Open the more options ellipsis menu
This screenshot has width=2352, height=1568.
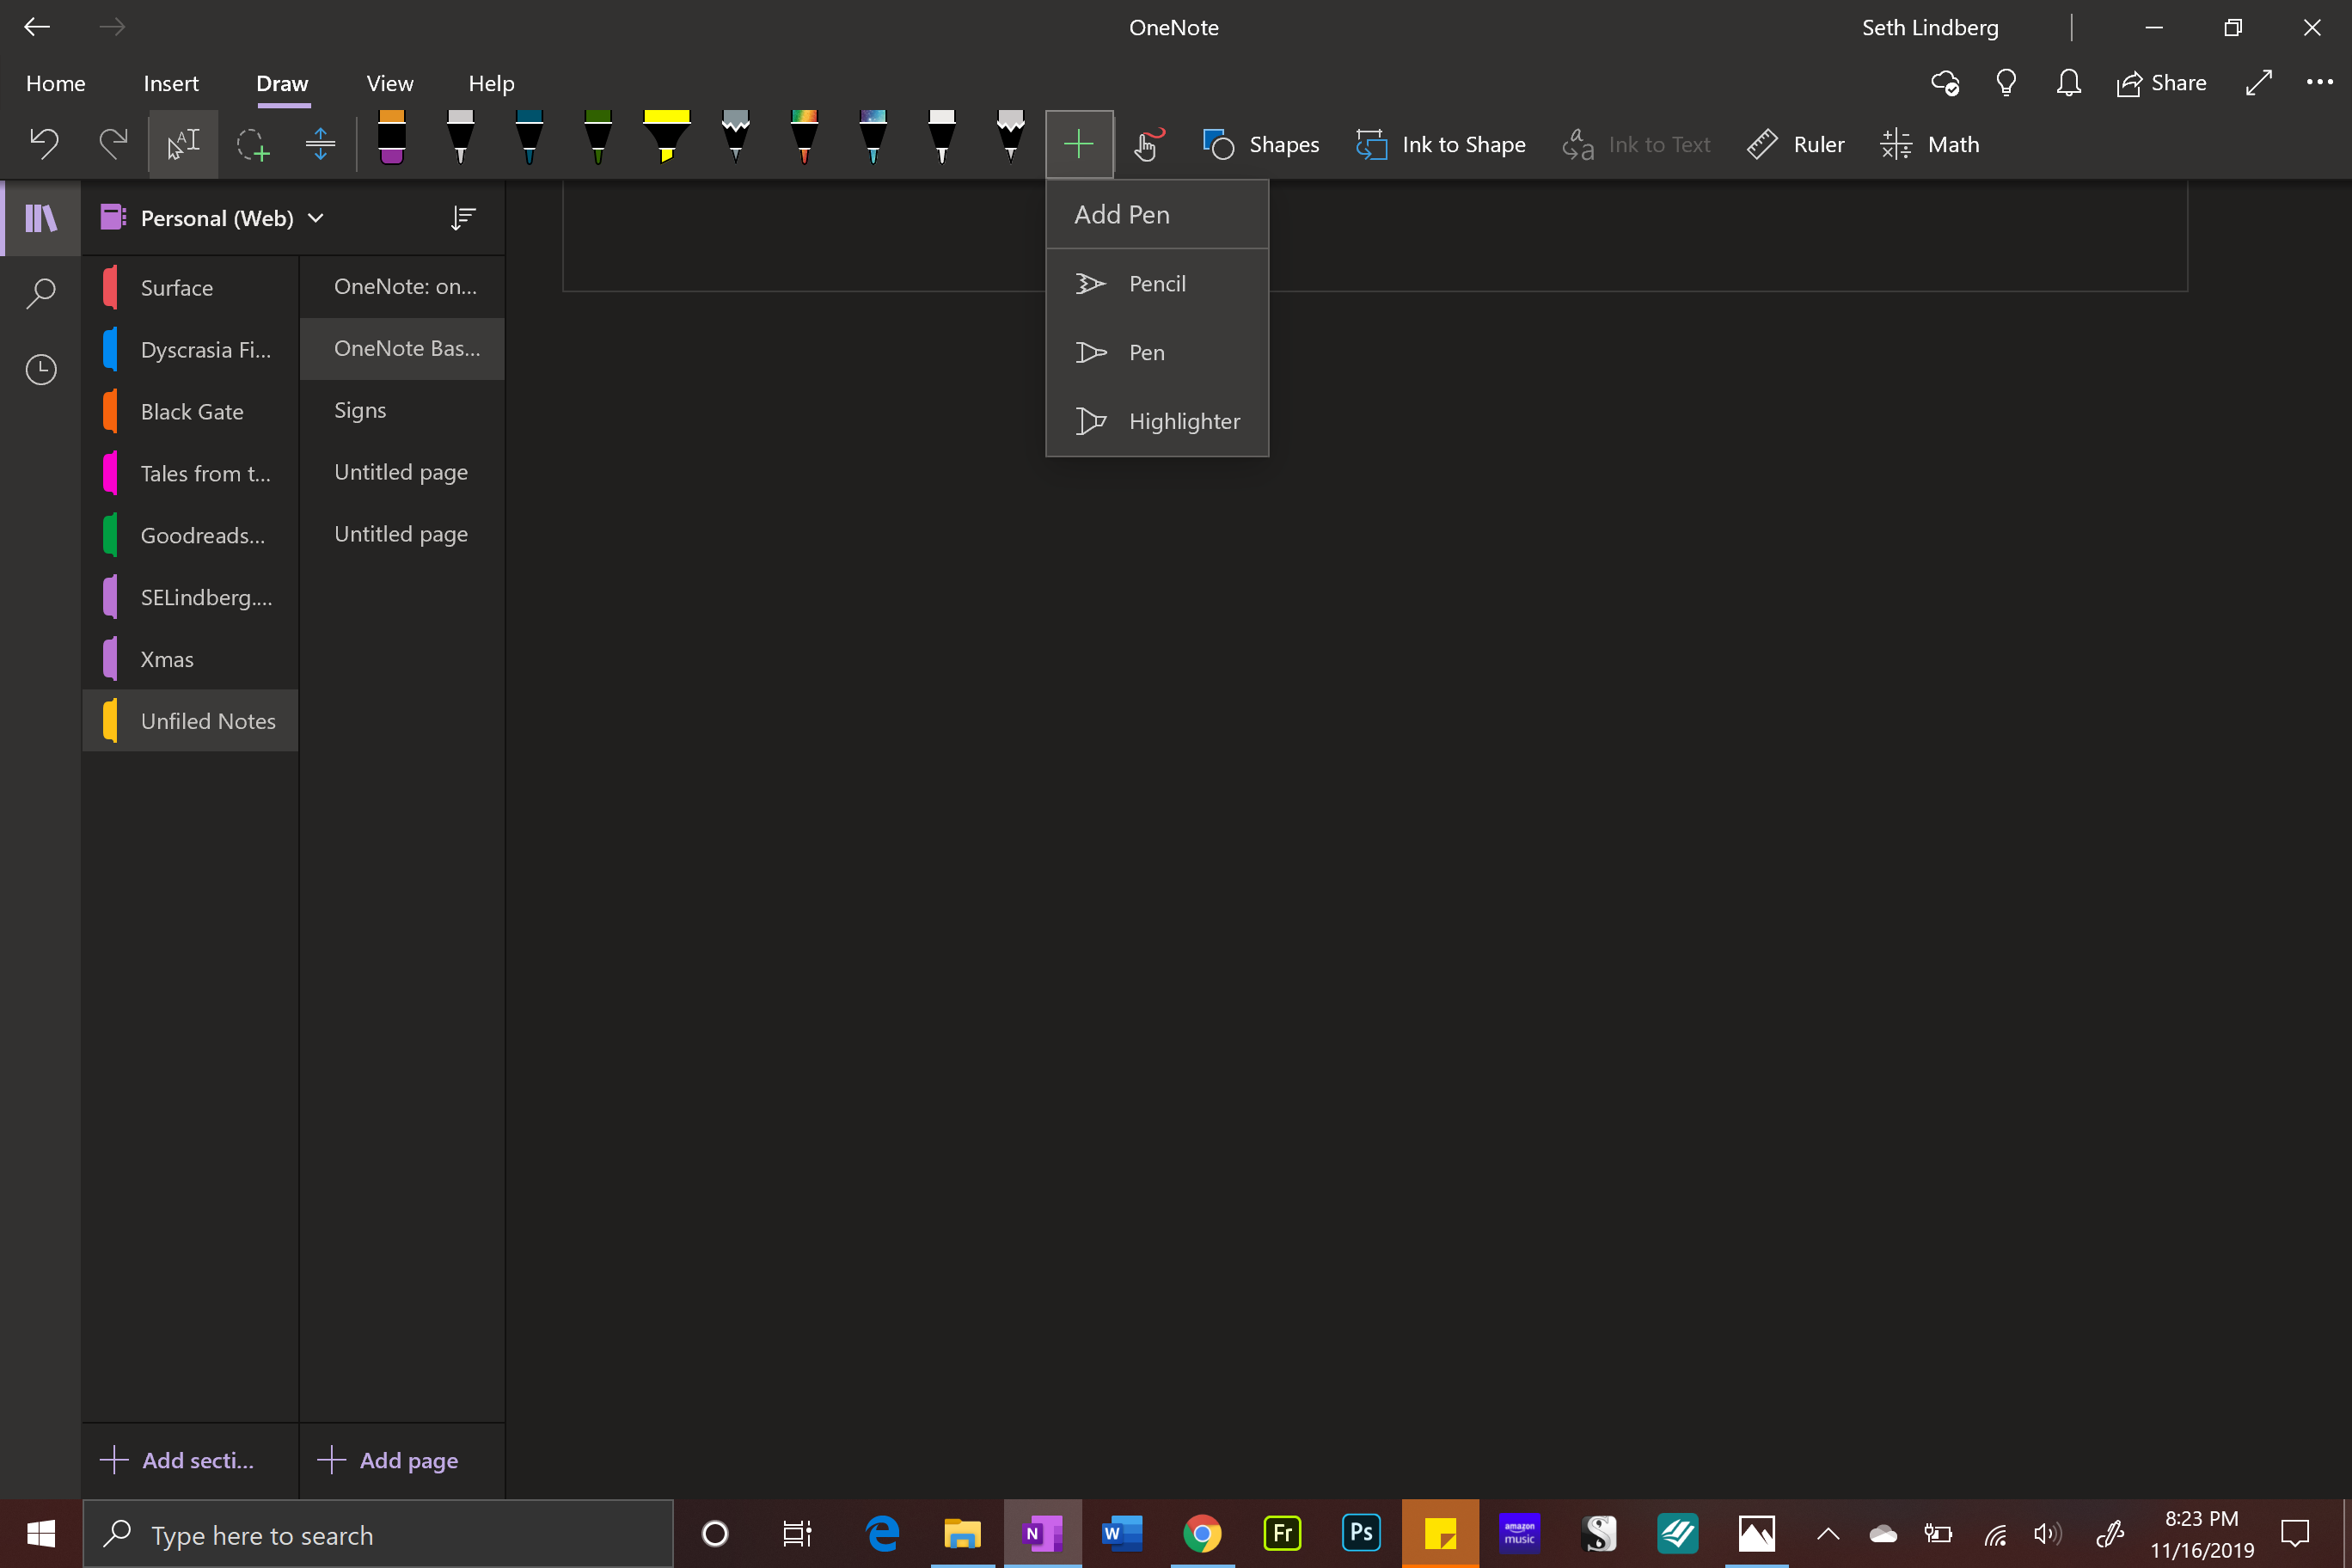point(2319,83)
